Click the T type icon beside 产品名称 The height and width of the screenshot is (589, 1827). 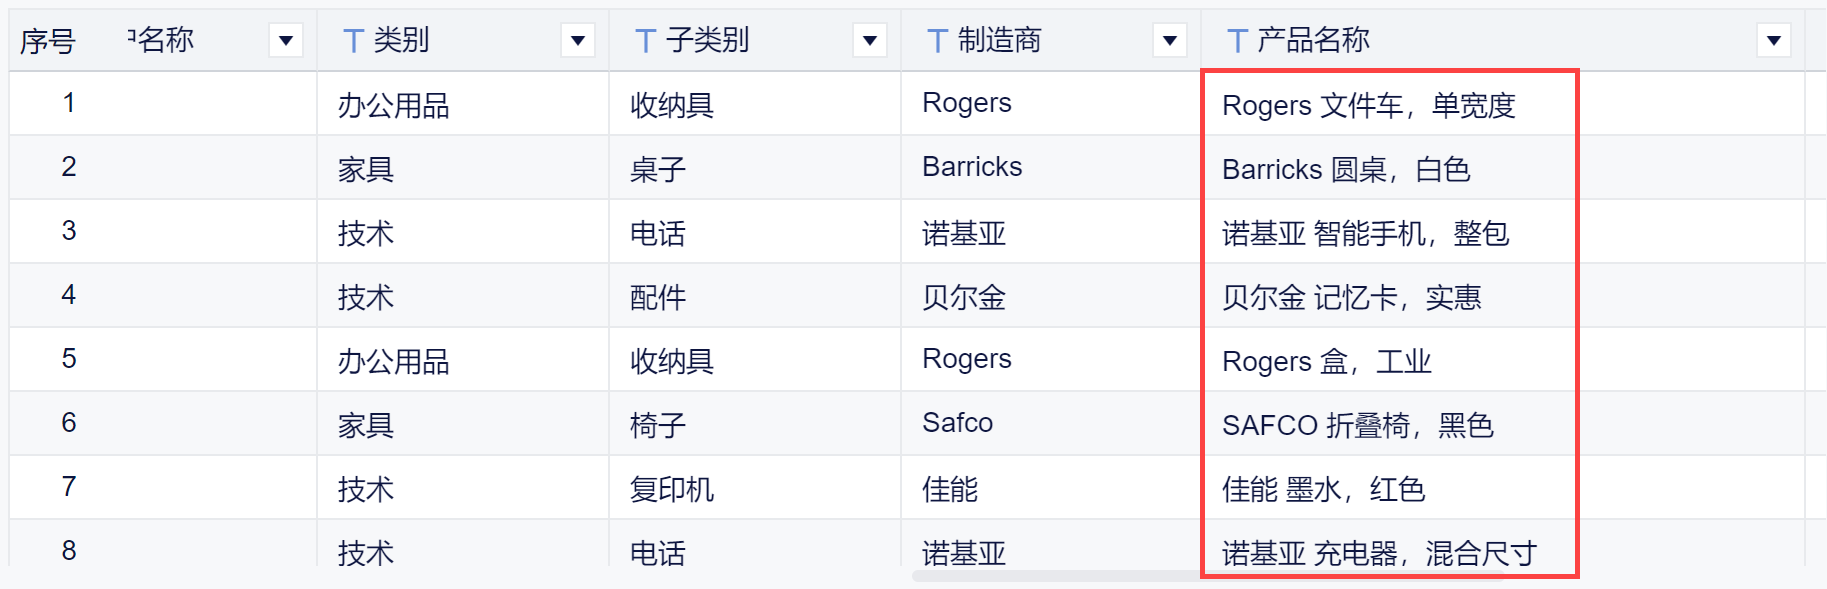point(1237,41)
